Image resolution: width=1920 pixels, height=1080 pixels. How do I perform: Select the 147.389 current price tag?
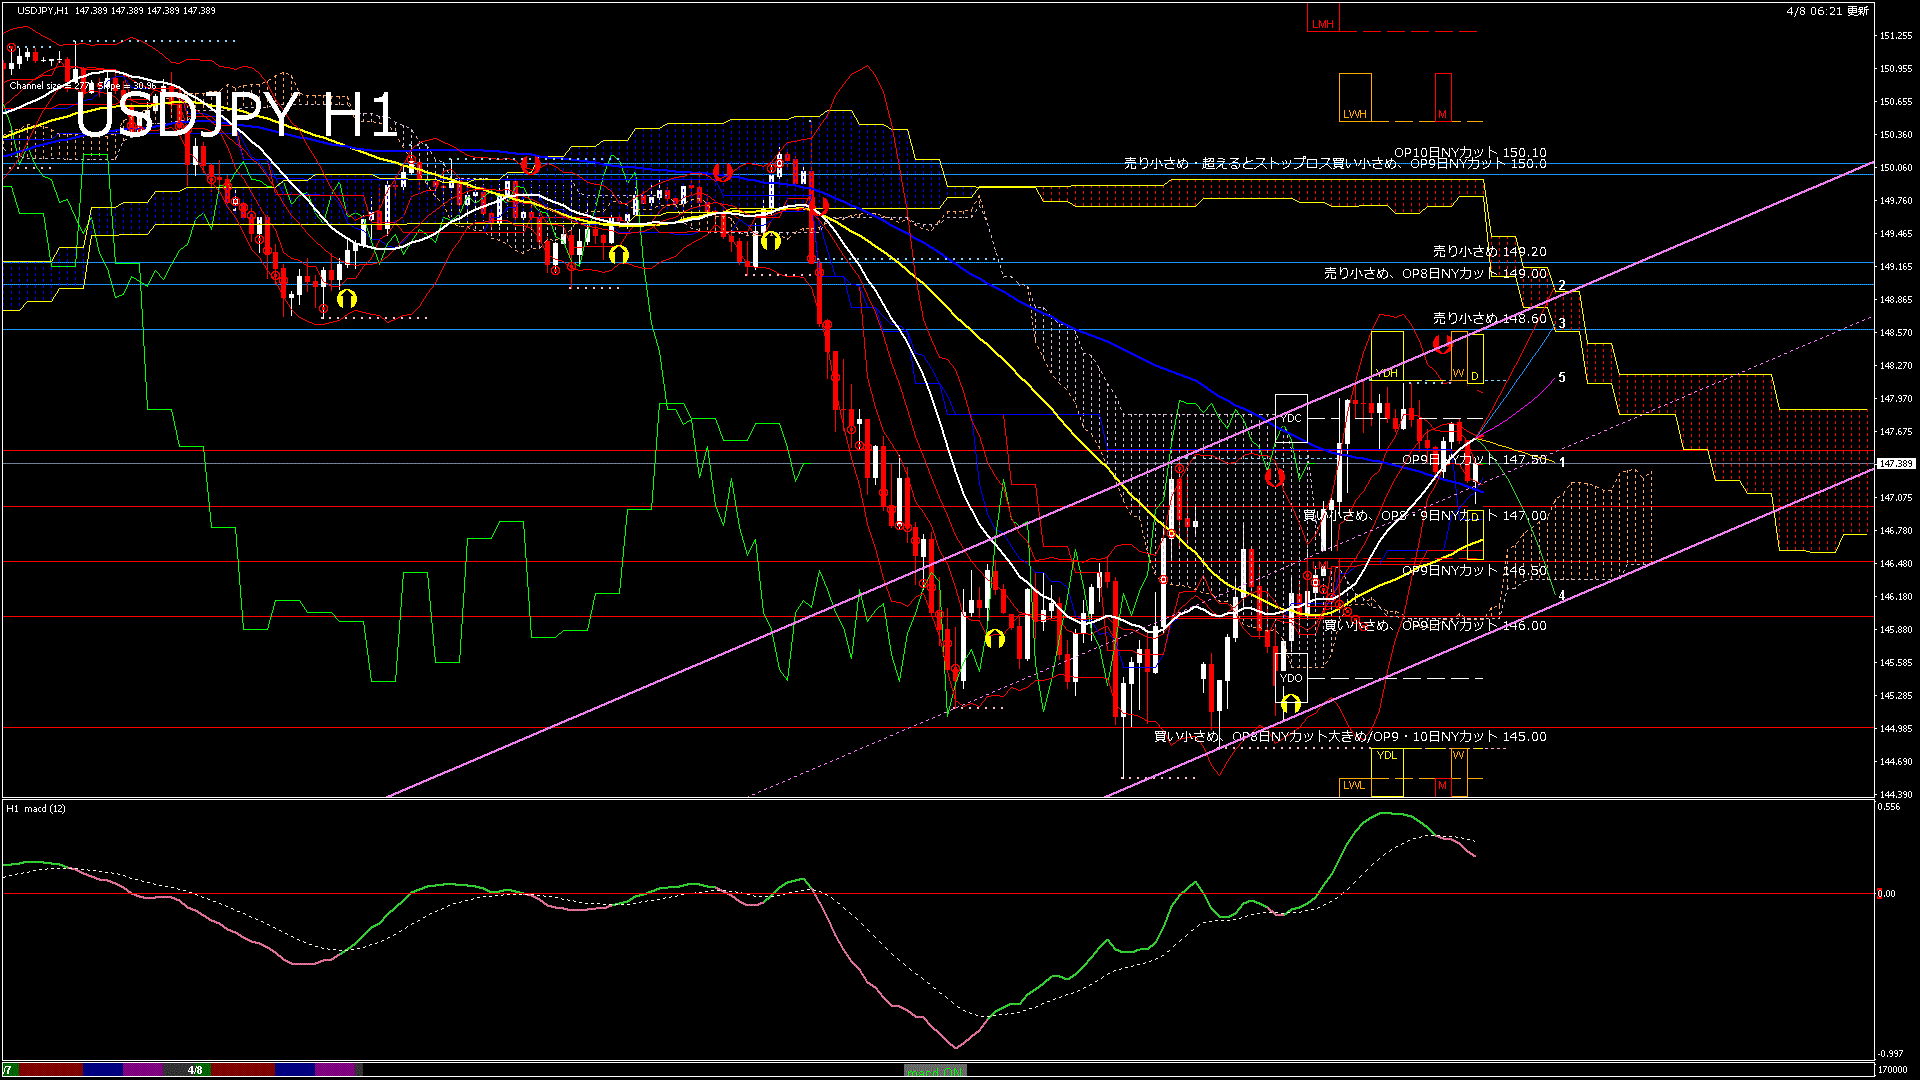pyautogui.click(x=1894, y=464)
